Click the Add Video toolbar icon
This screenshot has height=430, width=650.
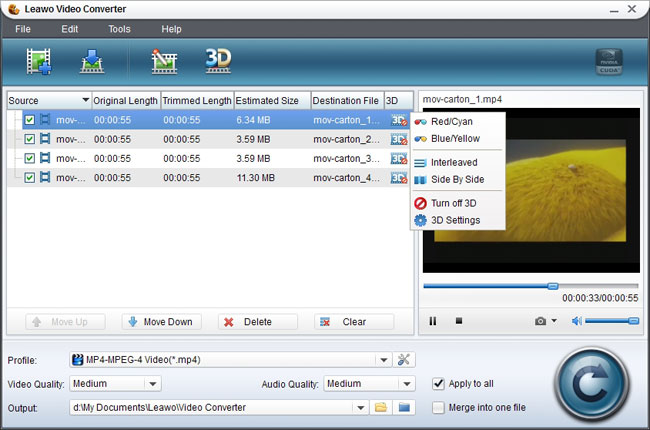point(39,61)
